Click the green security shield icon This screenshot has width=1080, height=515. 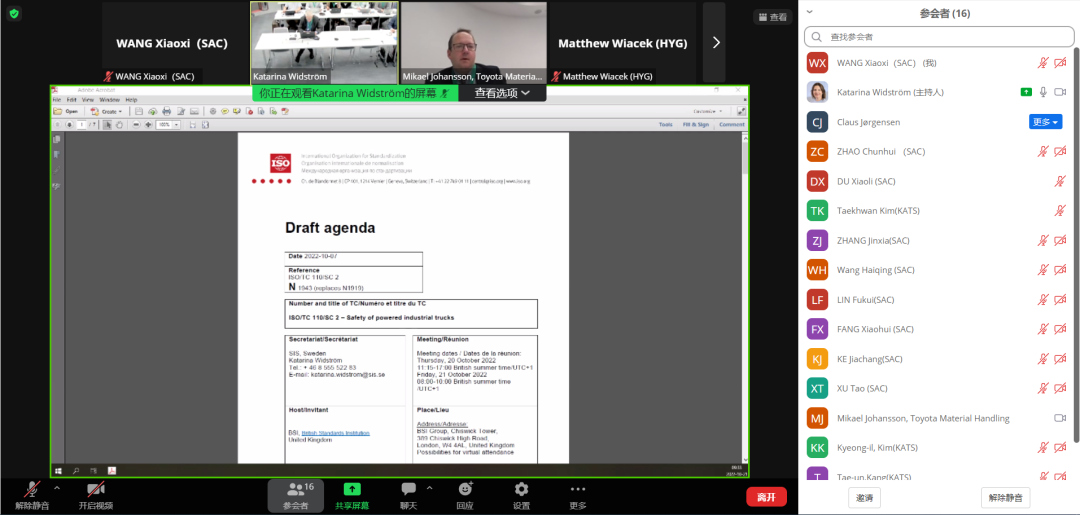14,14
